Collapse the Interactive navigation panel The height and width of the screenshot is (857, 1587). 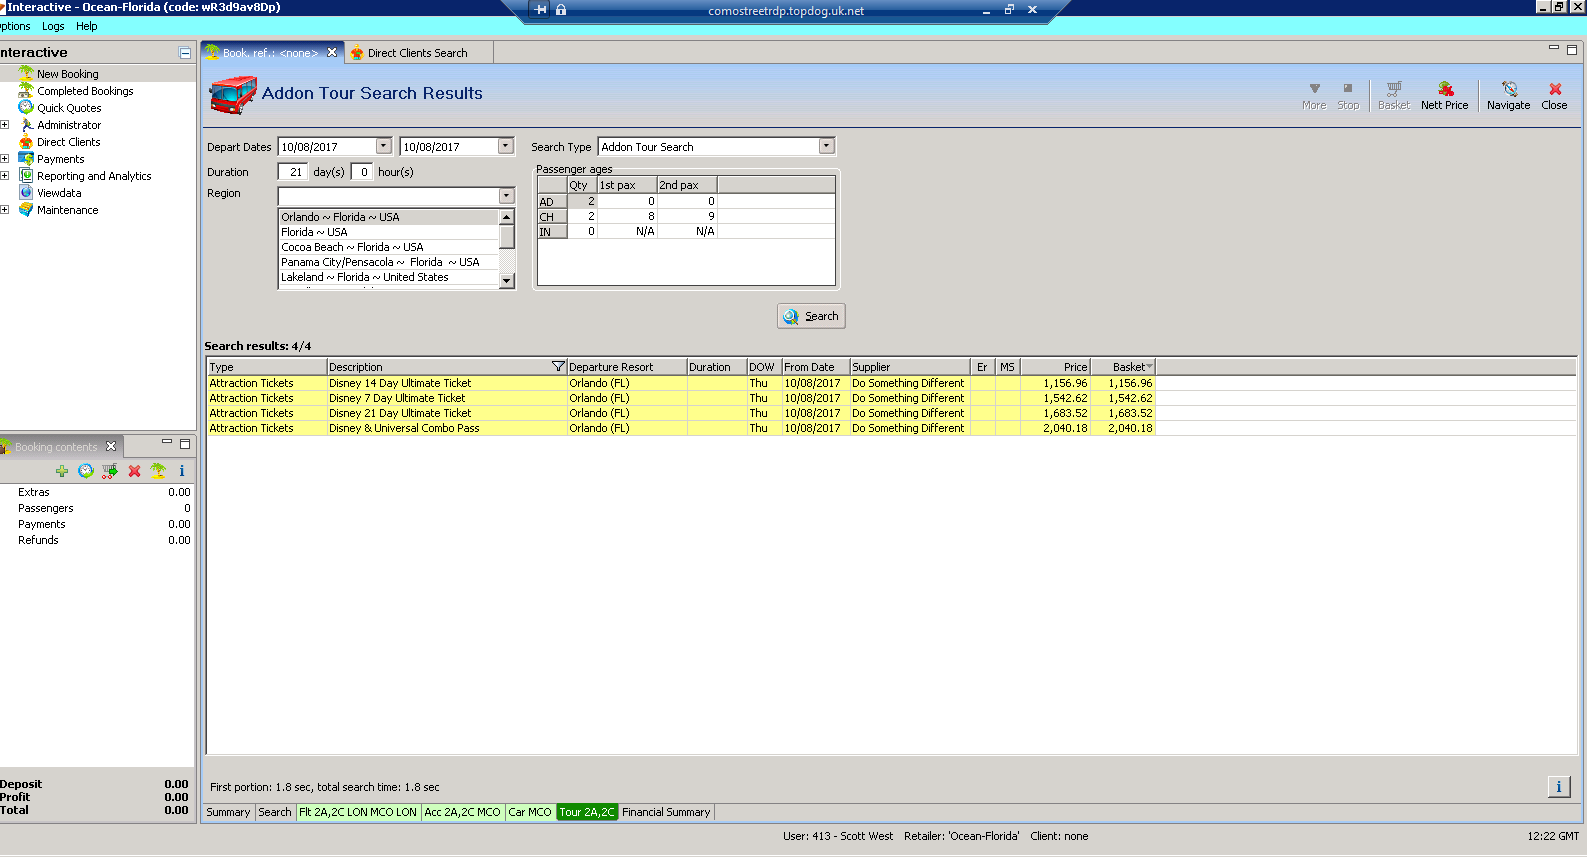click(185, 53)
